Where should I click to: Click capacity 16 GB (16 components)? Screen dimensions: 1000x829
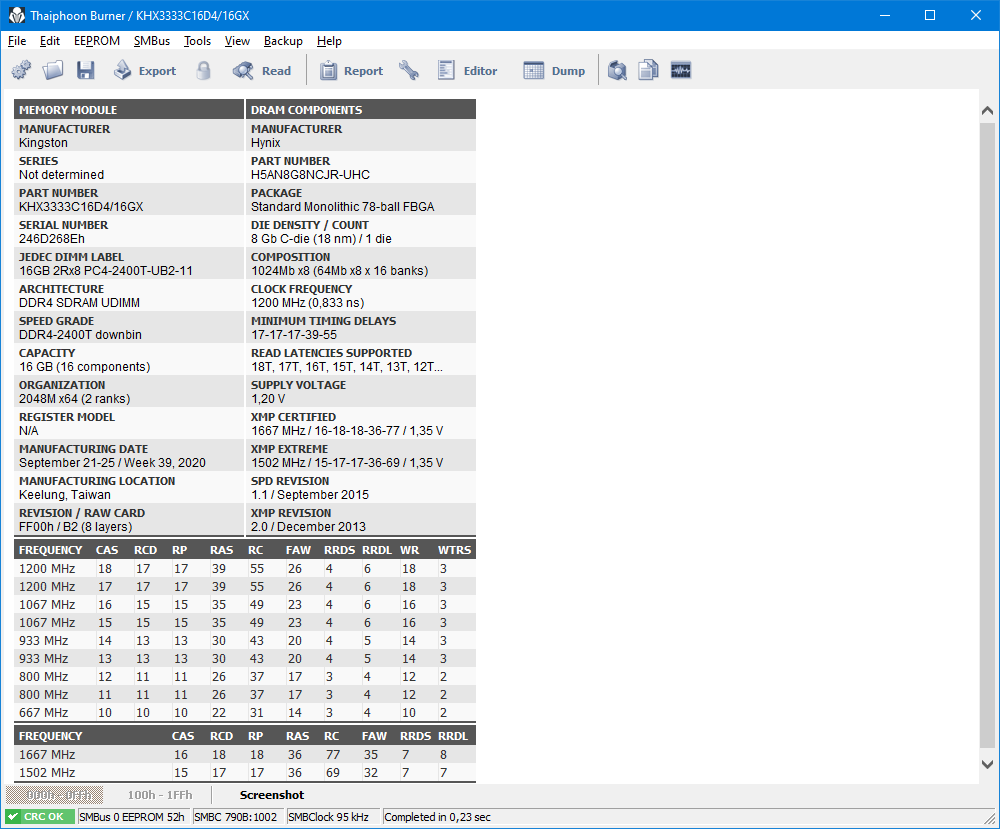tap(85, 366)
